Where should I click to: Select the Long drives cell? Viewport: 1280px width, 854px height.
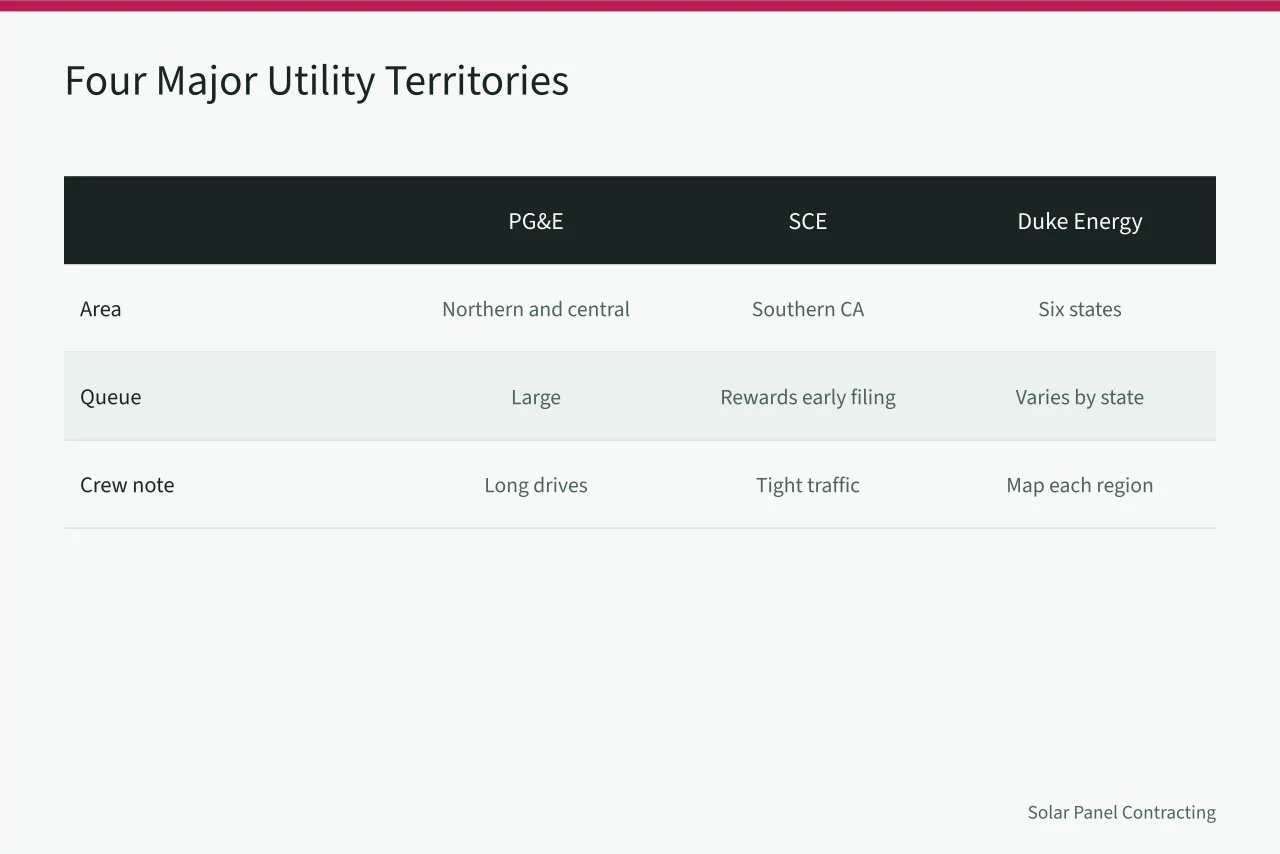(x=536, y=486)
